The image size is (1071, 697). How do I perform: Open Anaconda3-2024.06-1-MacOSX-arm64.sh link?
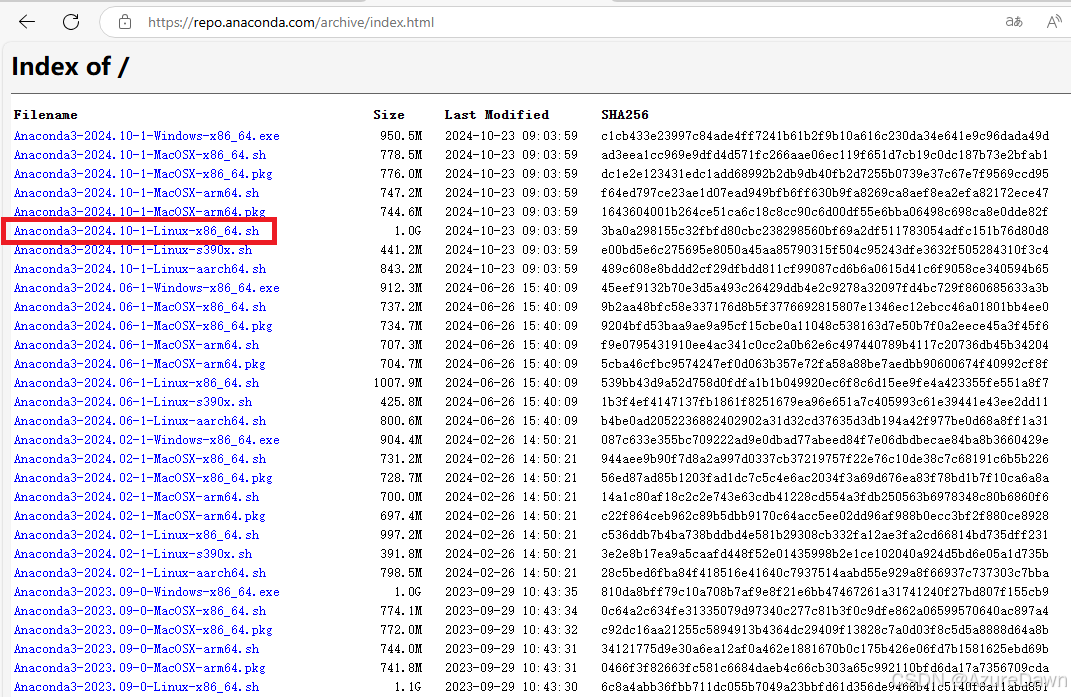coord(137,345)
